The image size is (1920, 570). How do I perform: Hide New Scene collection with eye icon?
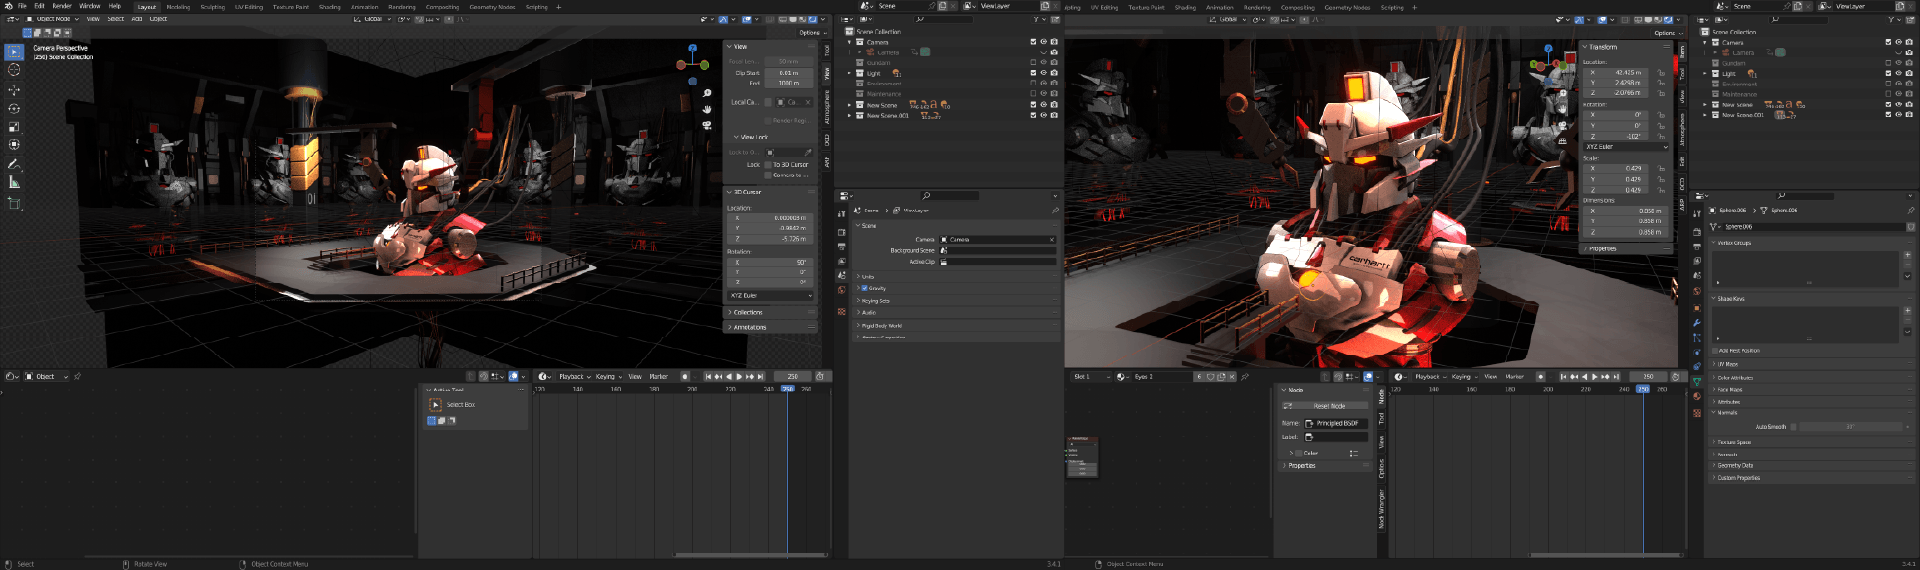1043,105
